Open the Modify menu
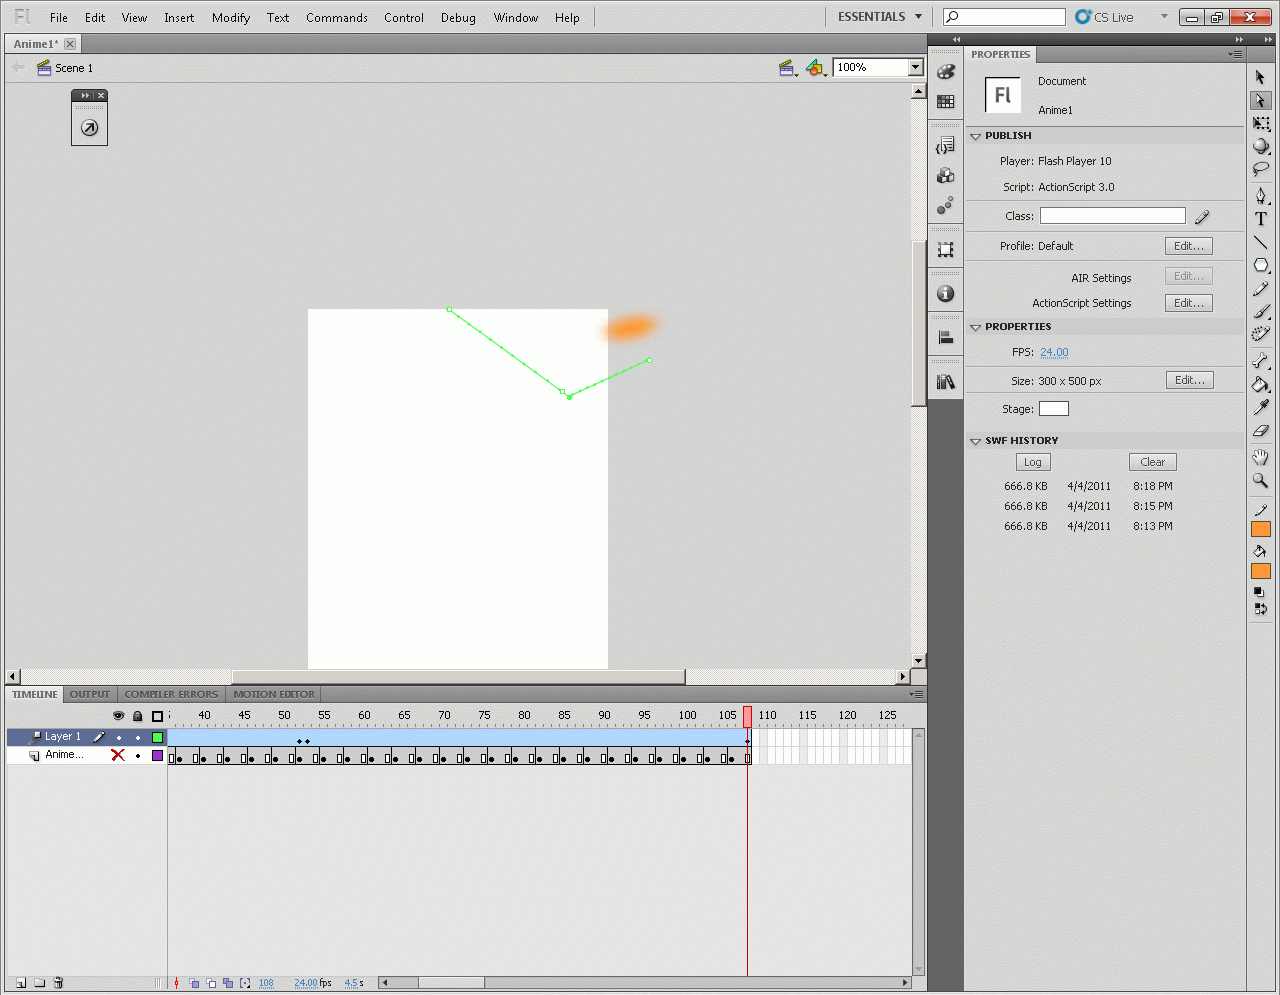The height and width of the screenshot is (995, 1280). tap(231, 18)
